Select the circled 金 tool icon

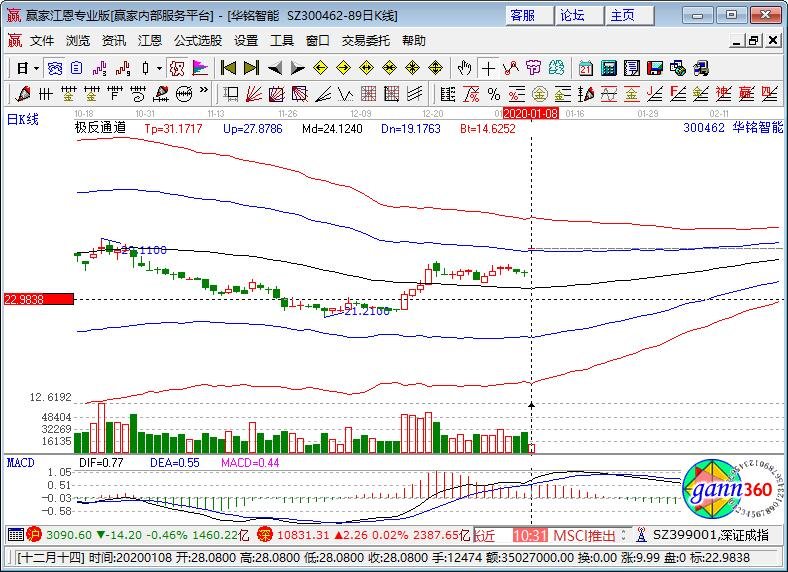540,93
